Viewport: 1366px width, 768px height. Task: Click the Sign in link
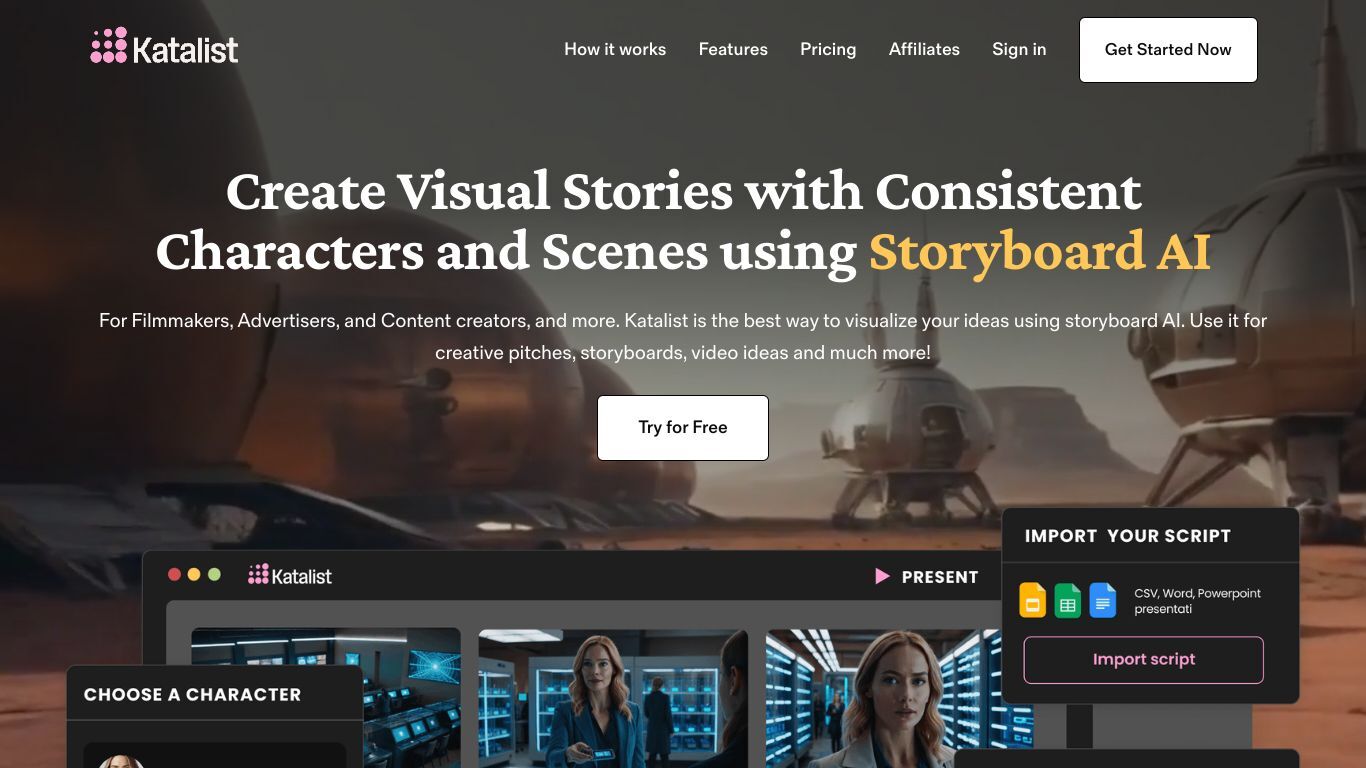(1019, 49)
